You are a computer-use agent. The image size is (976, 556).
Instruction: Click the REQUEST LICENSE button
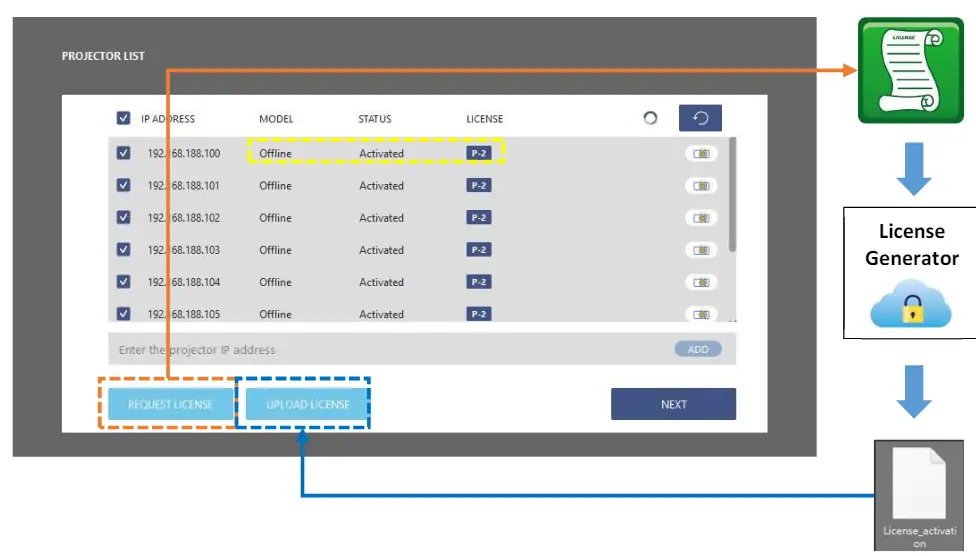(170, 404)
